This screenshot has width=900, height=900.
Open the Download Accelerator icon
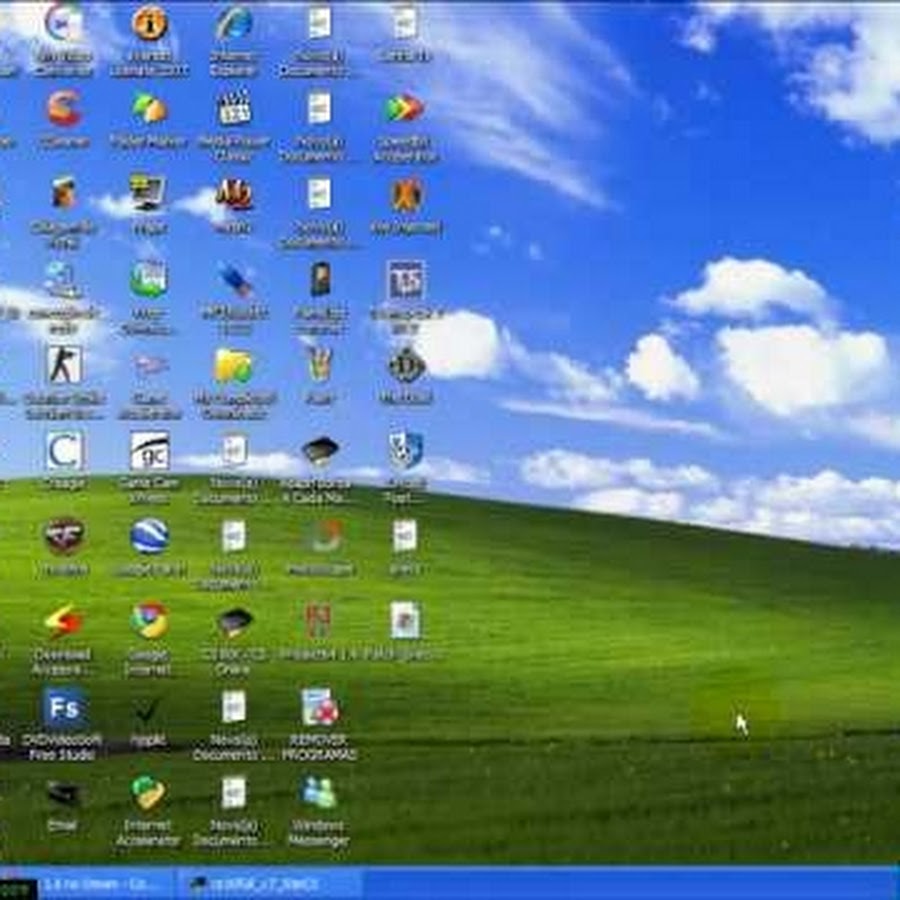pos(64,621)
